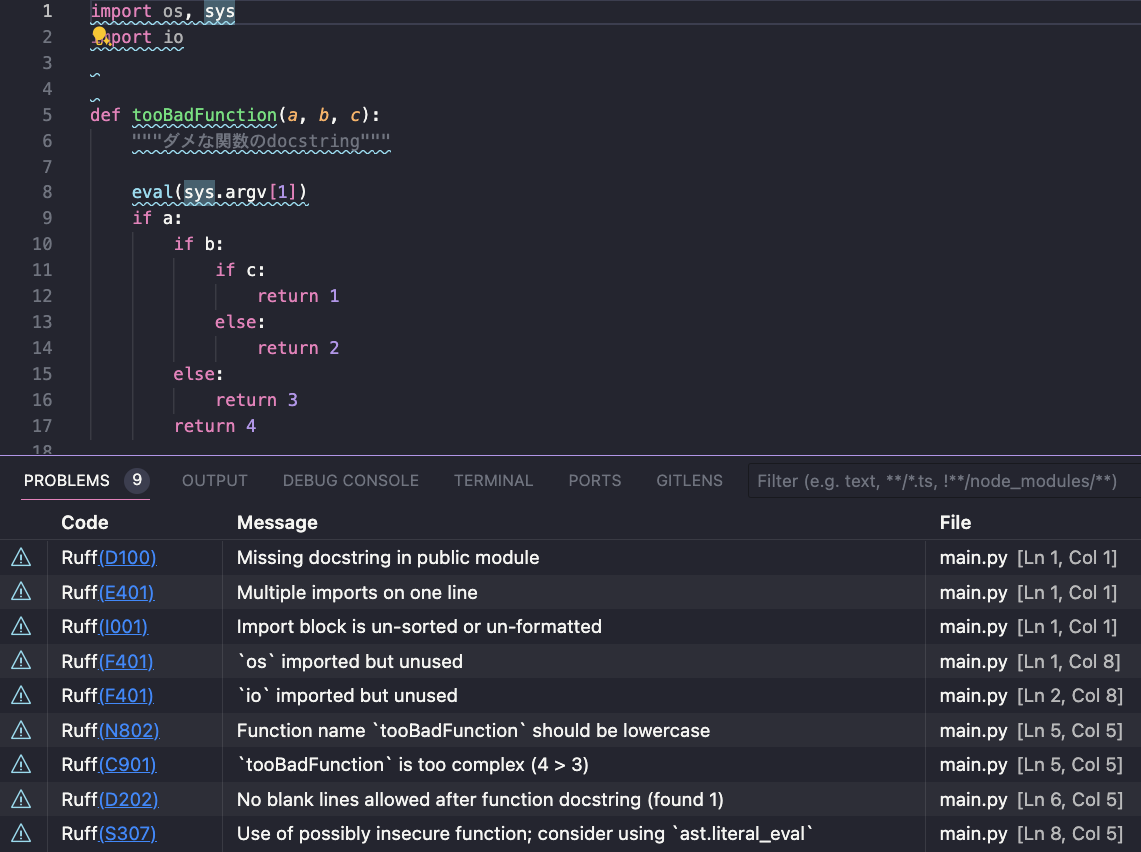Open the Ruff S307 rule link
Screen dimensions: 1141x852
click(x=127, y=834)
